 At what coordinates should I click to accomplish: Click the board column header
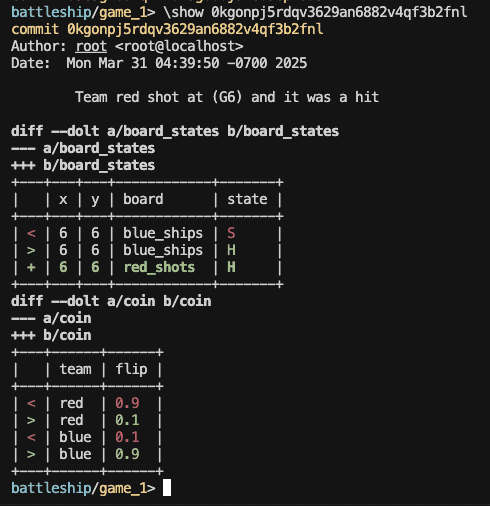[x=143, y=199]
